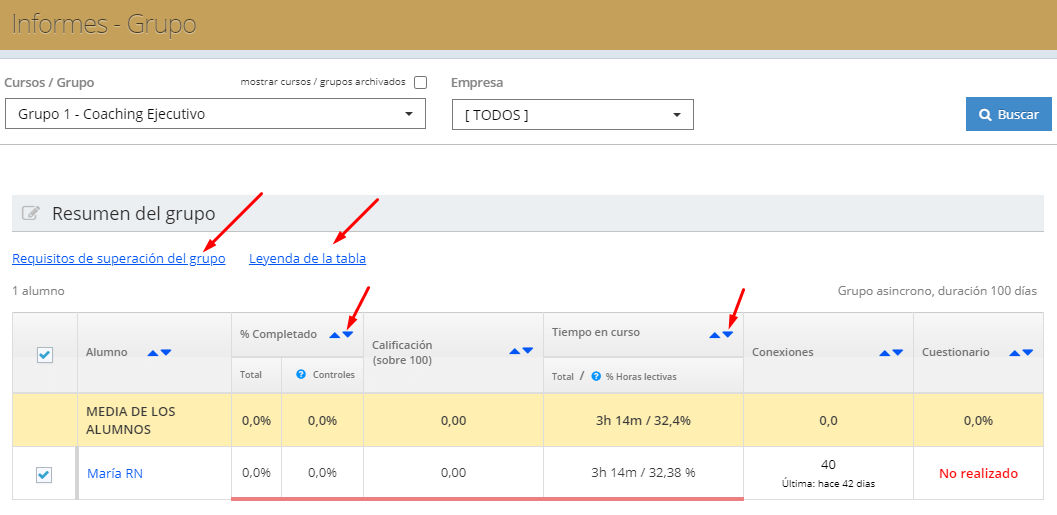
Task: Toggle the select-all checkbox in table header
Action: pos(44,355)
